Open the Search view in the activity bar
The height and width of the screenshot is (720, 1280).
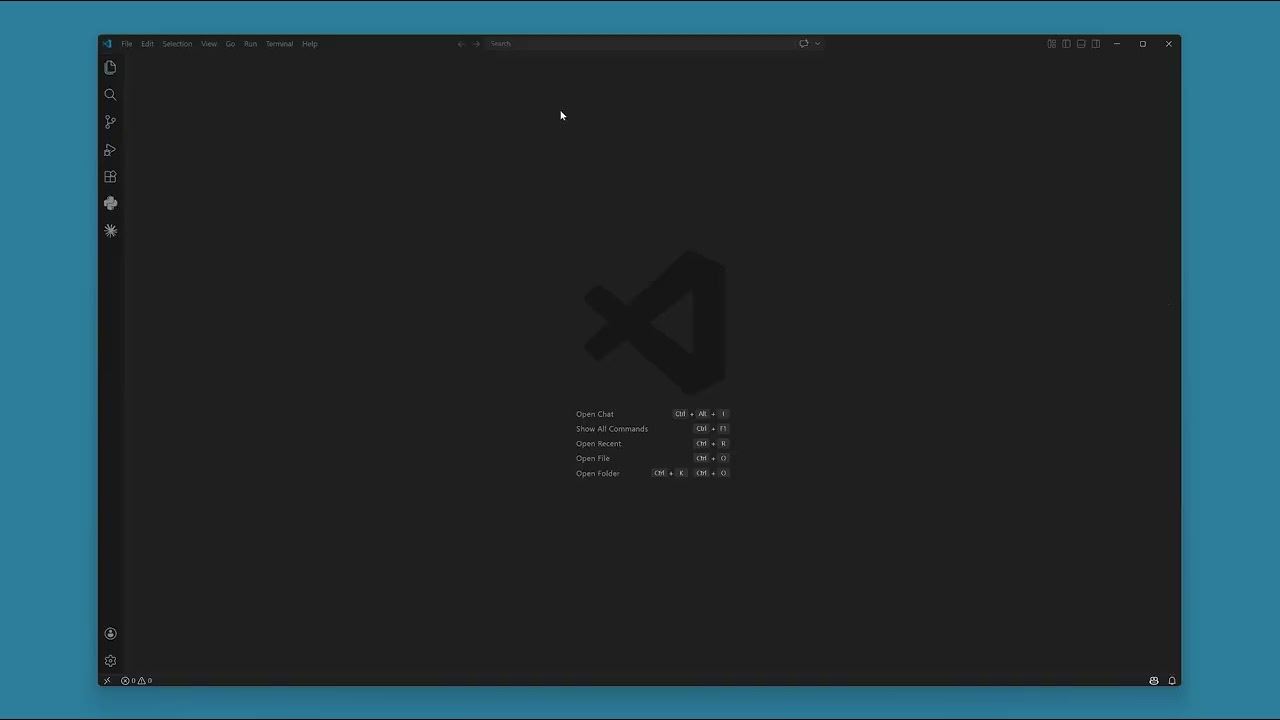pos(110,95)
